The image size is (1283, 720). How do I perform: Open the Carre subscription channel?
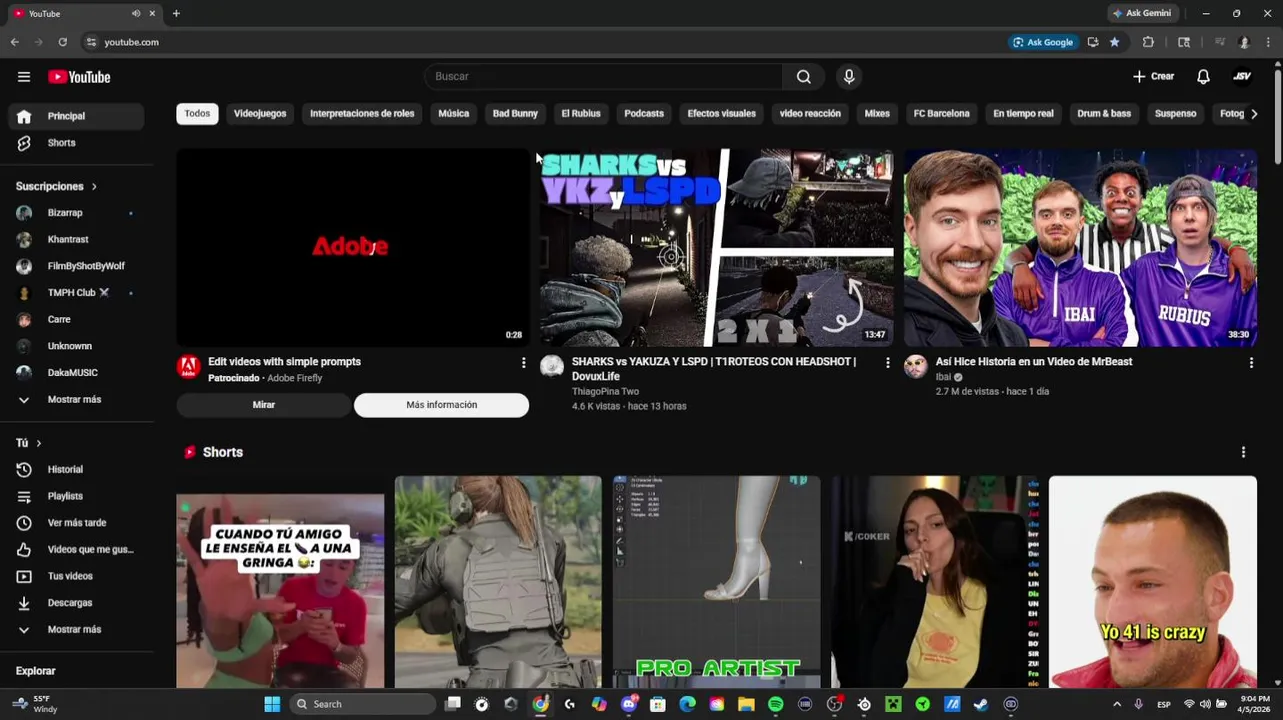(76, 320)
